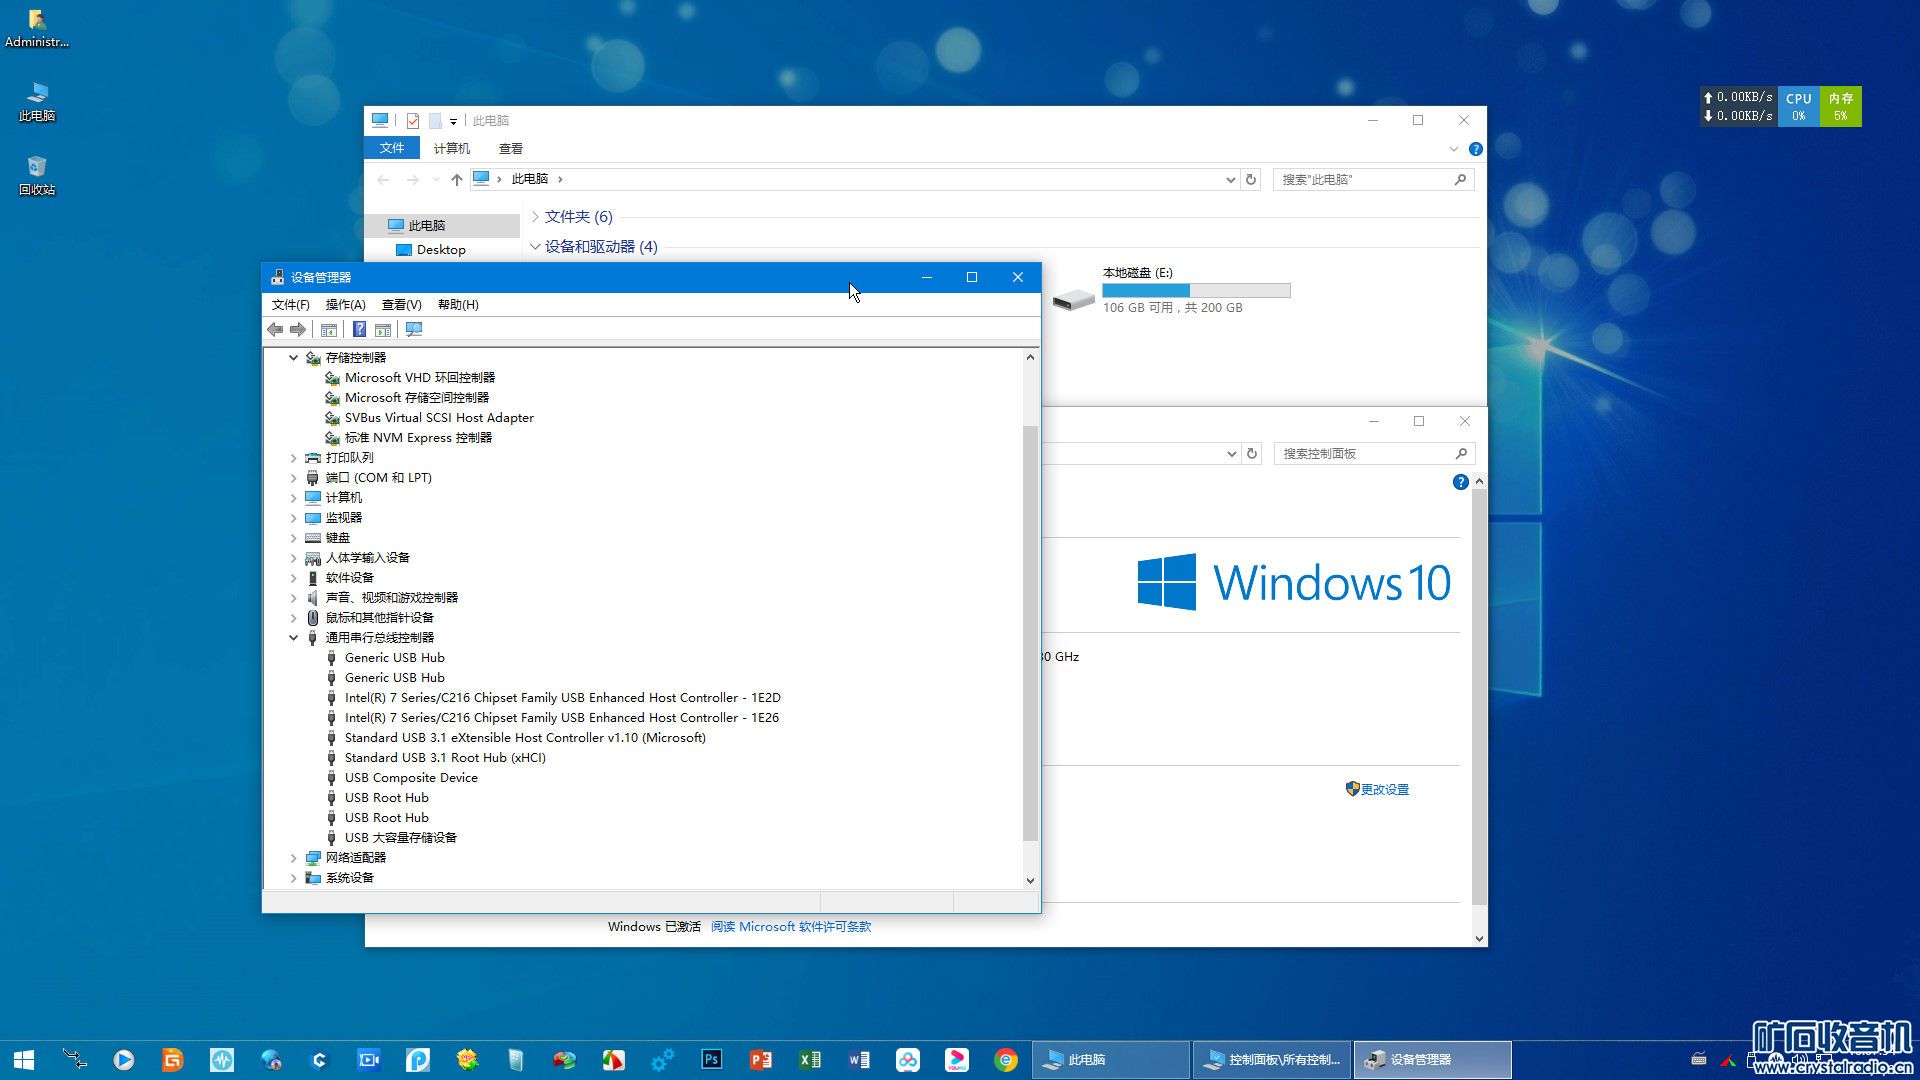Launch Excel from the taskbar
Image resolution: width=1920 pixels, height=1080 pixels.
pyautogui.click(x=810, y=1060)
